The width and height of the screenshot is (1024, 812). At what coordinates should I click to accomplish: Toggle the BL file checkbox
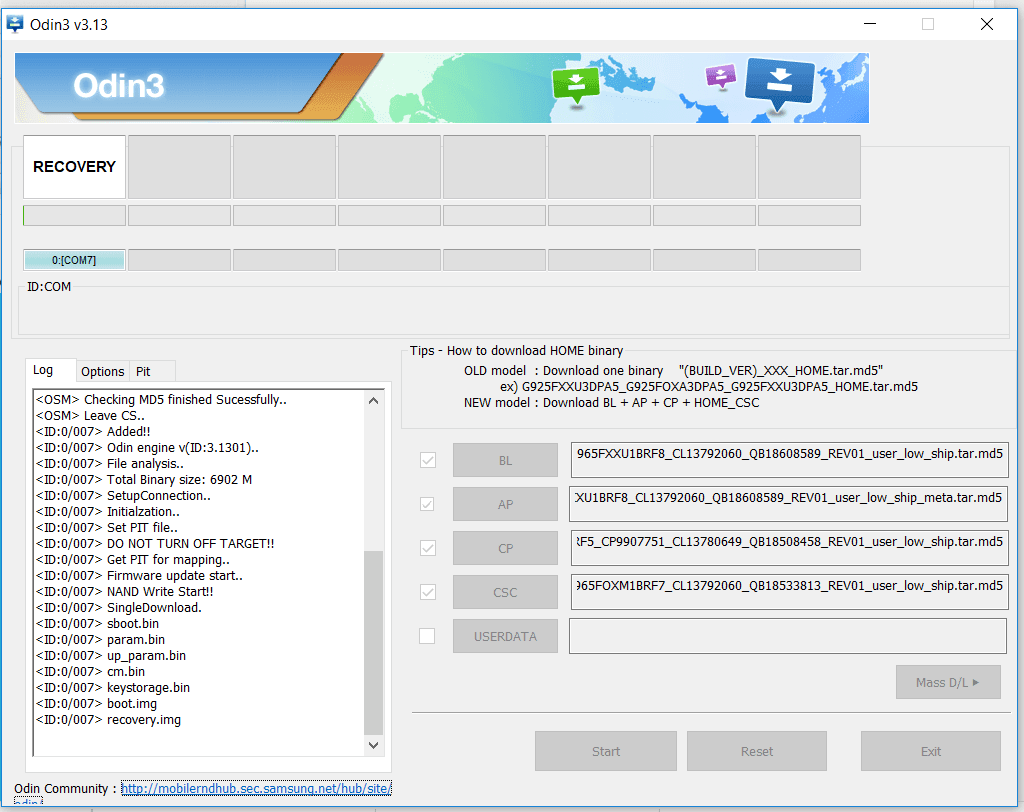click(428, 461)
